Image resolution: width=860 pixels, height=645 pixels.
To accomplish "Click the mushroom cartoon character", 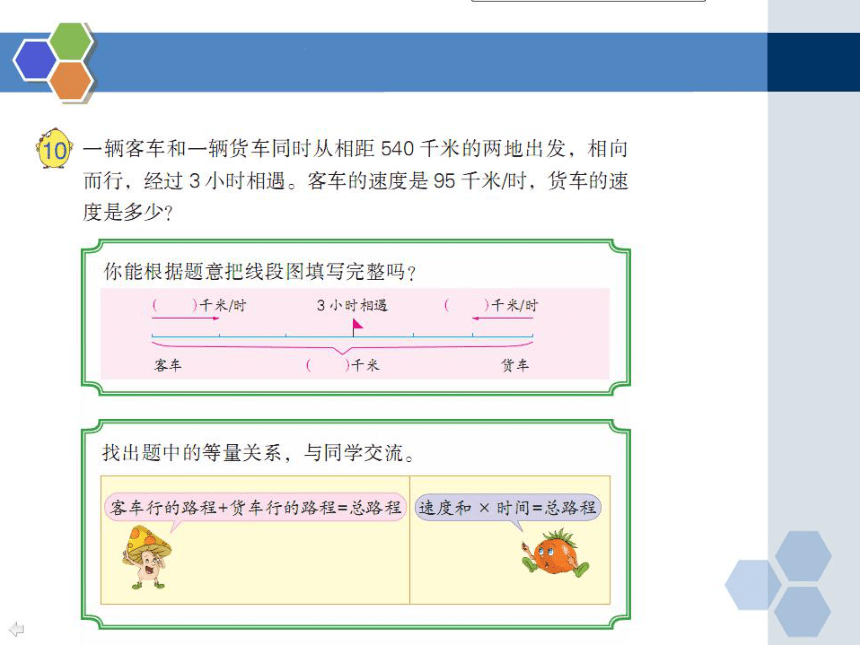I will pyautogui.click(x=146, y=557).
